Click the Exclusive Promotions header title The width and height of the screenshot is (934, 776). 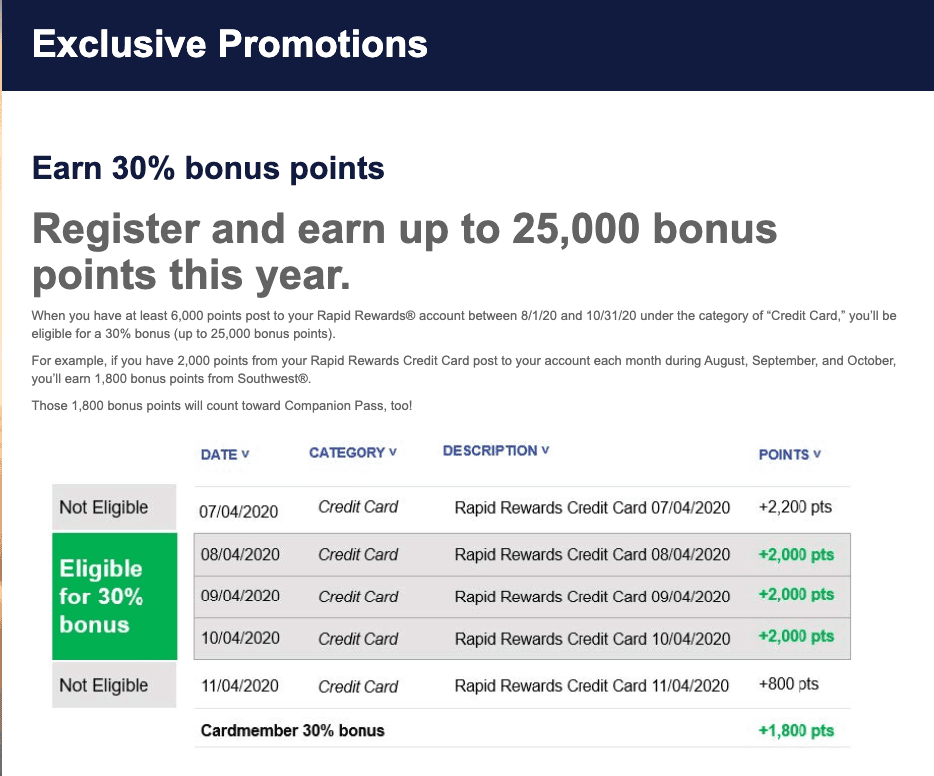pos(230,44)
